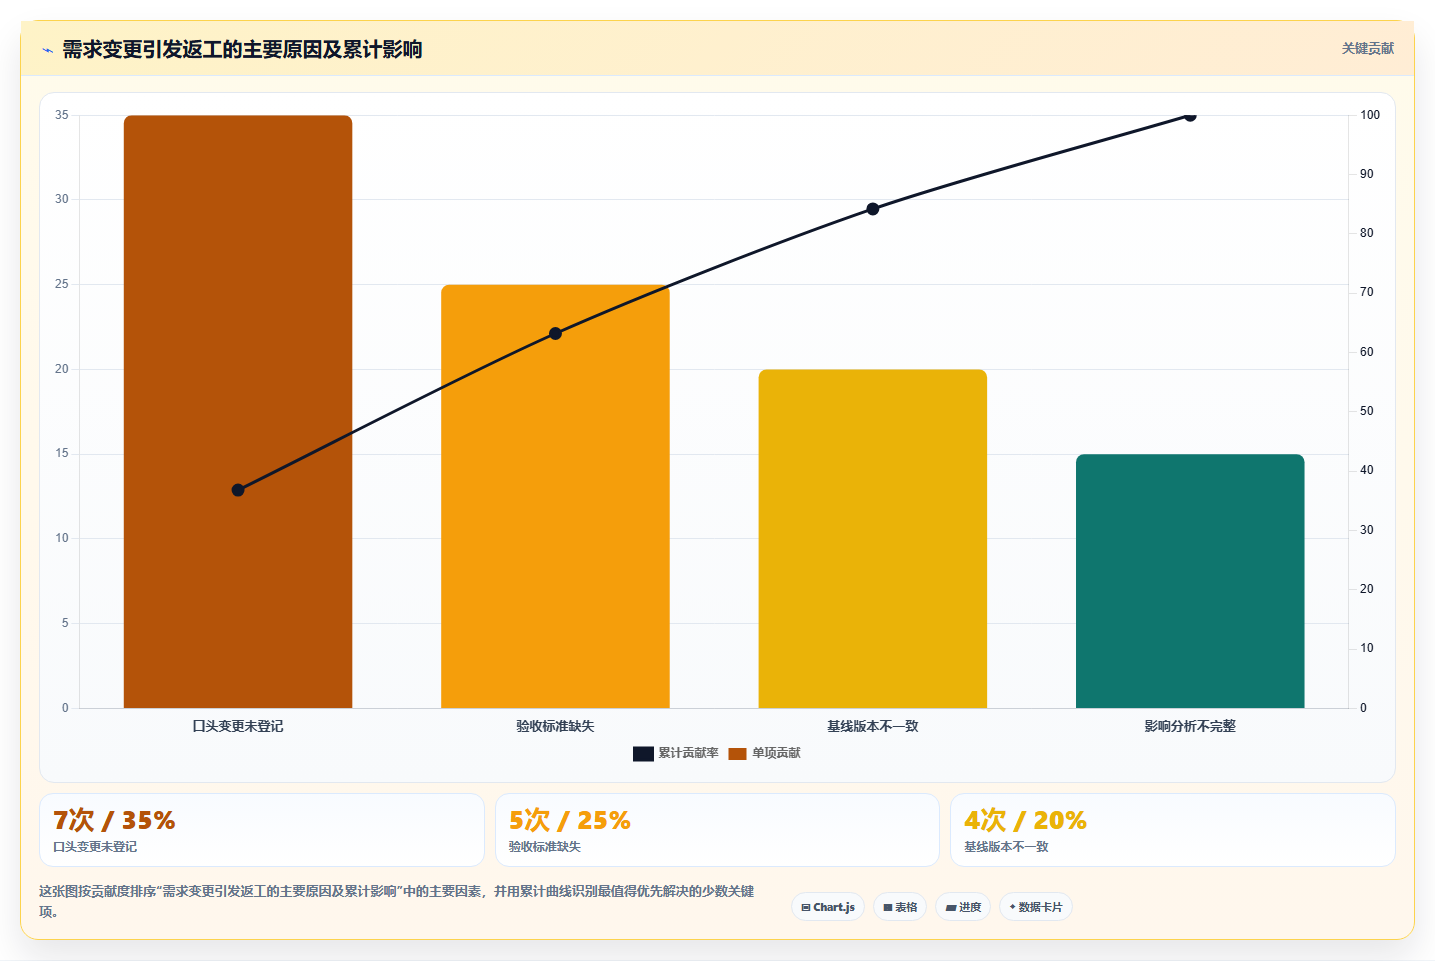
Task: Click the cumulative line point above 口头变更未登记
Action: [238, 490]
